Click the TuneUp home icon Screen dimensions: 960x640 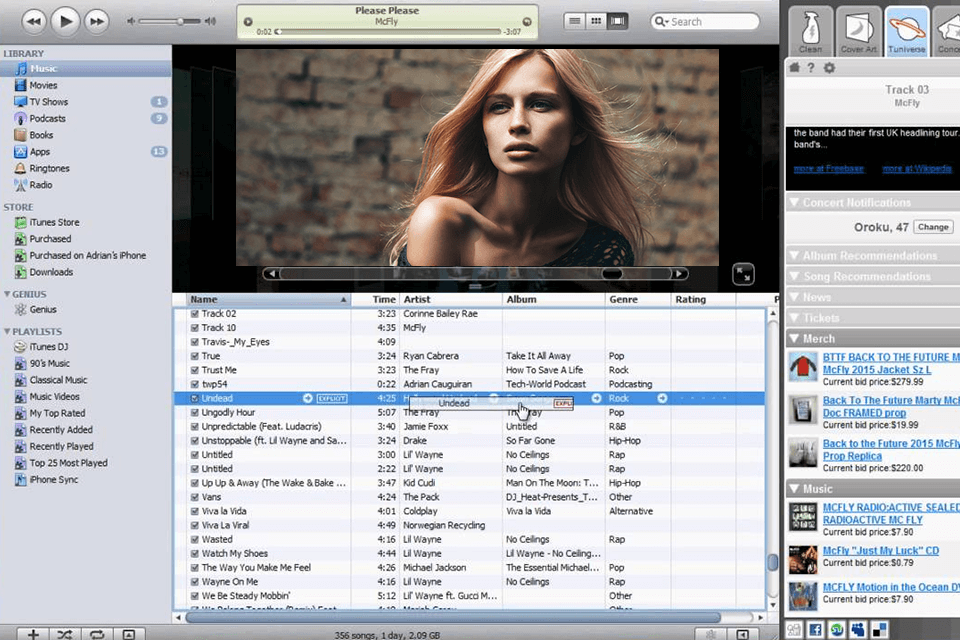(x=795, y=67)
